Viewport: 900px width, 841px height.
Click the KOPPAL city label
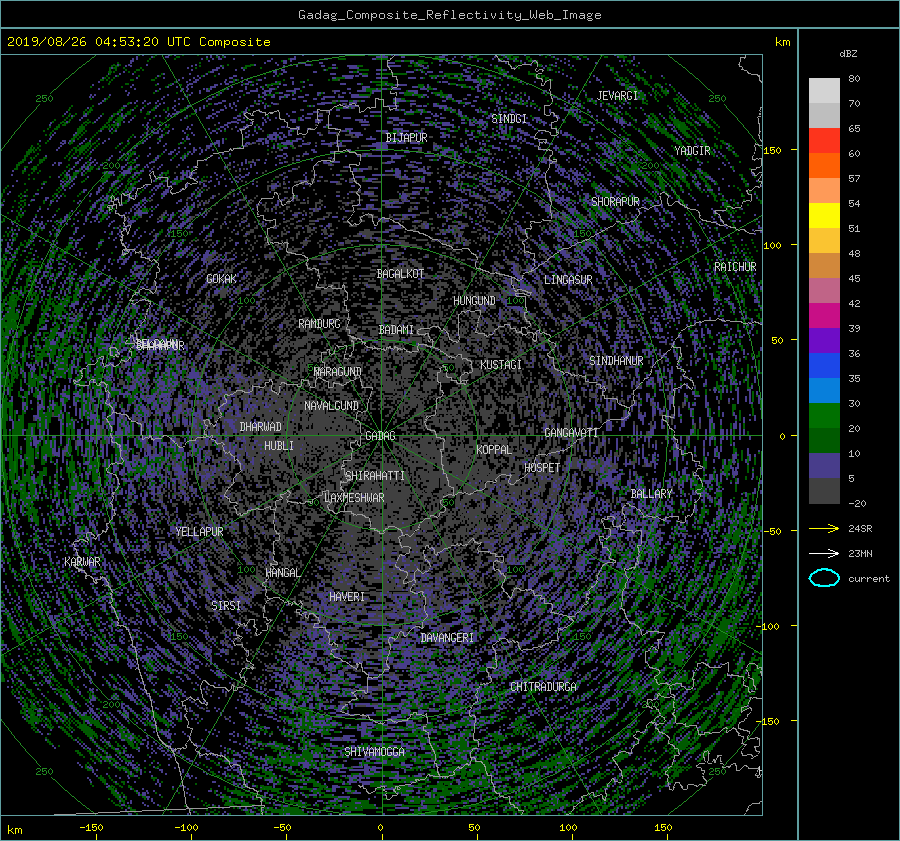494,450
